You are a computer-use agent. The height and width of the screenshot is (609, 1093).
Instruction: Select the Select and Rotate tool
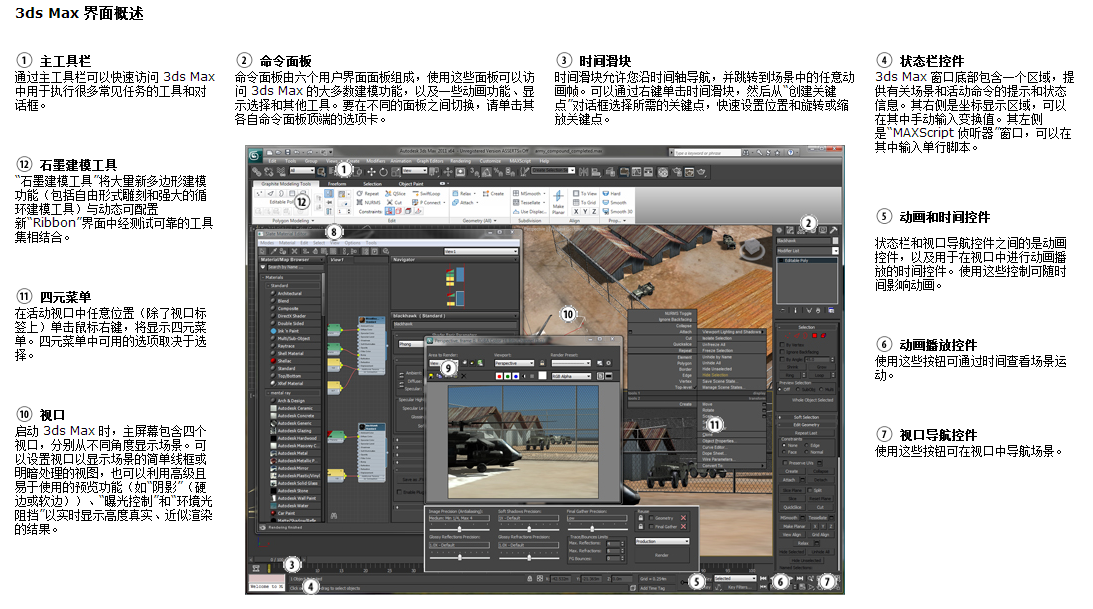click(383, 171)
